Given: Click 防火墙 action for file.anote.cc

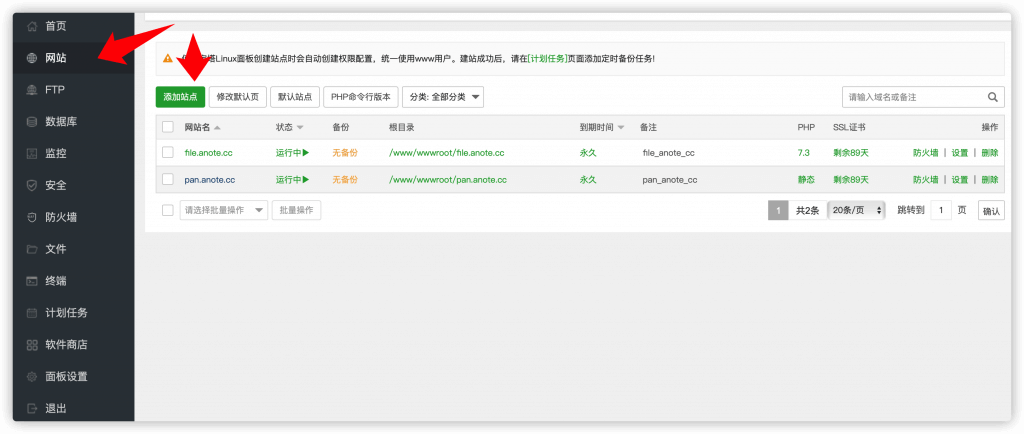Looking at the screenshot, I should point(925,153).
